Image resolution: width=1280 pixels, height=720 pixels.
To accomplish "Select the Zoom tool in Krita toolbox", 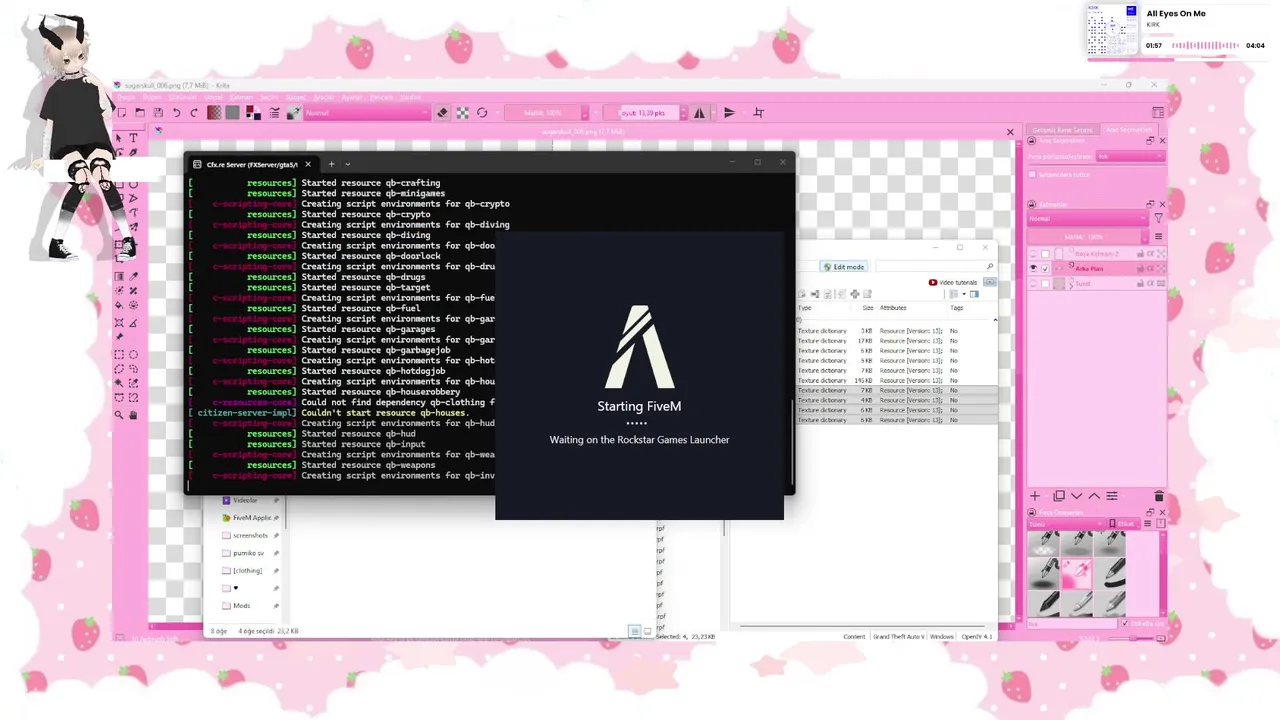I will pos(118,415).
